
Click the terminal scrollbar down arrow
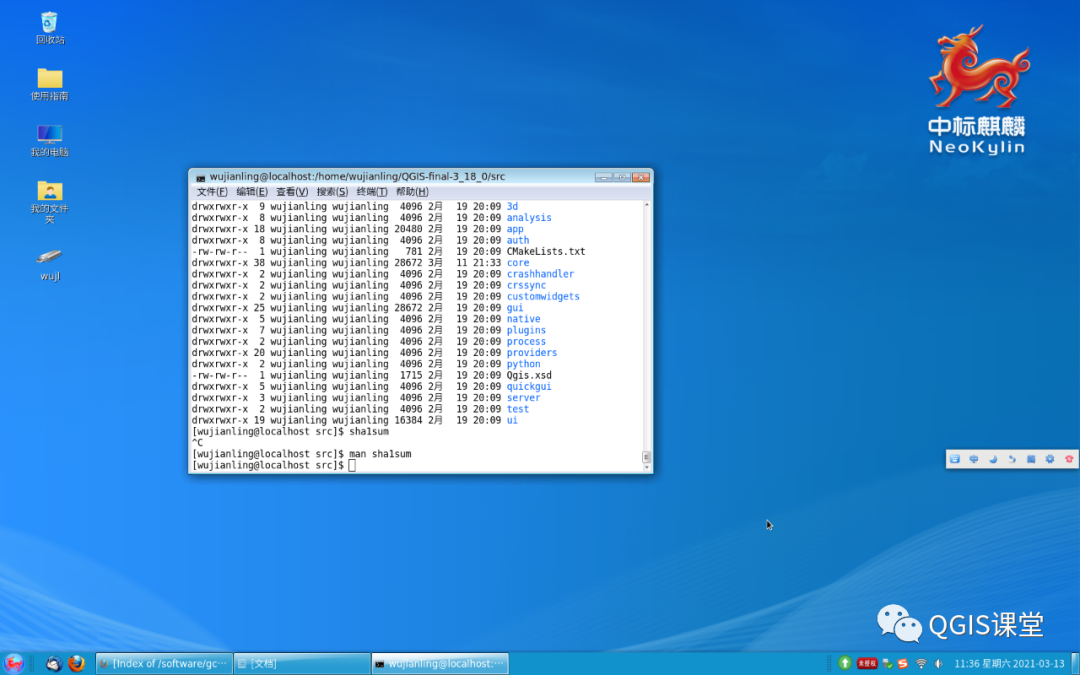click(x=646, y=468)
